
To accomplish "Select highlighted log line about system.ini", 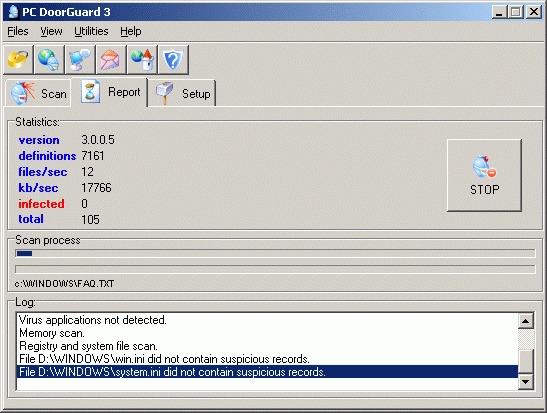I will (267, 372).
